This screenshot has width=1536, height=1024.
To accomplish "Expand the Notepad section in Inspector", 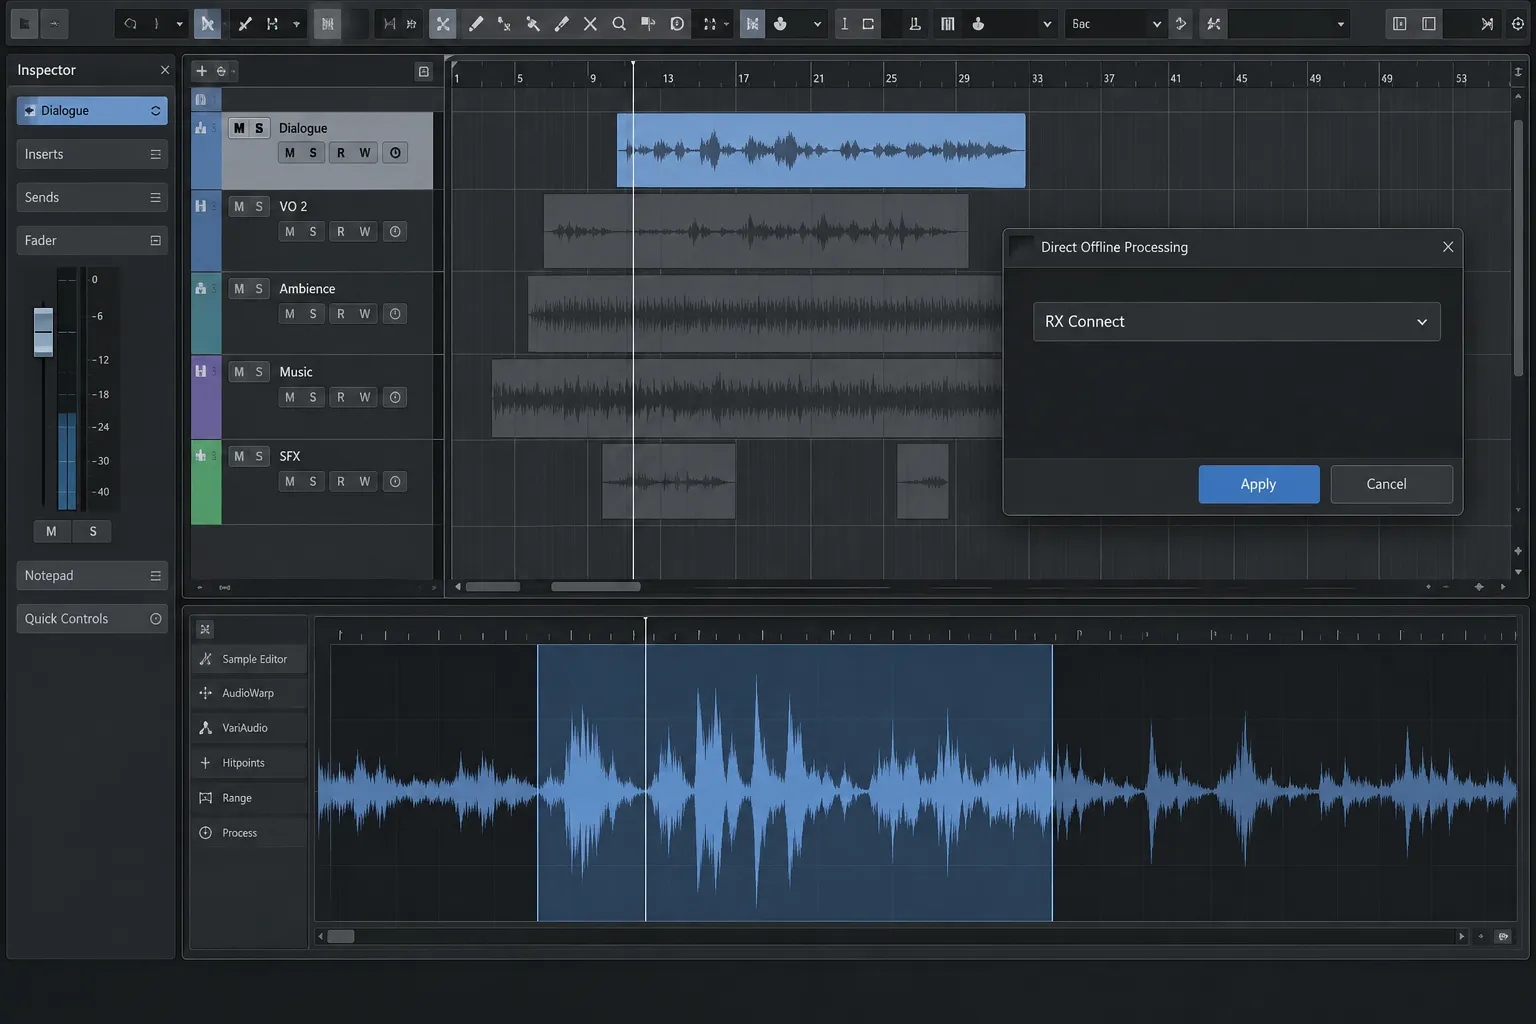I will 92,576.
